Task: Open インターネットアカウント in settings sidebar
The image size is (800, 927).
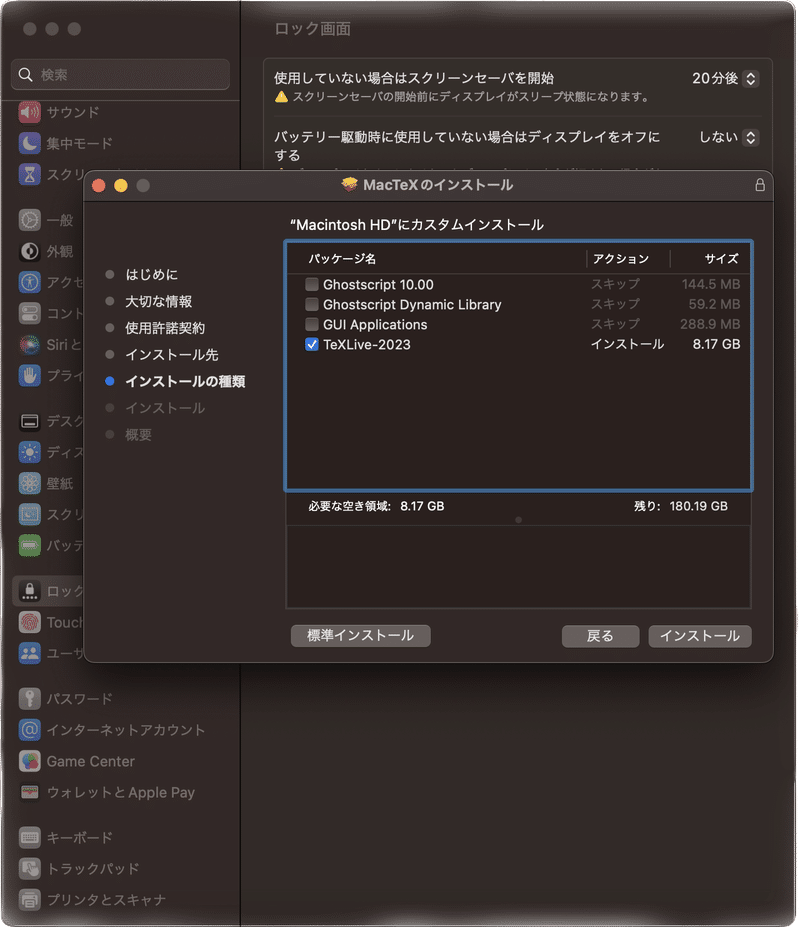Action: click(126, 730)
